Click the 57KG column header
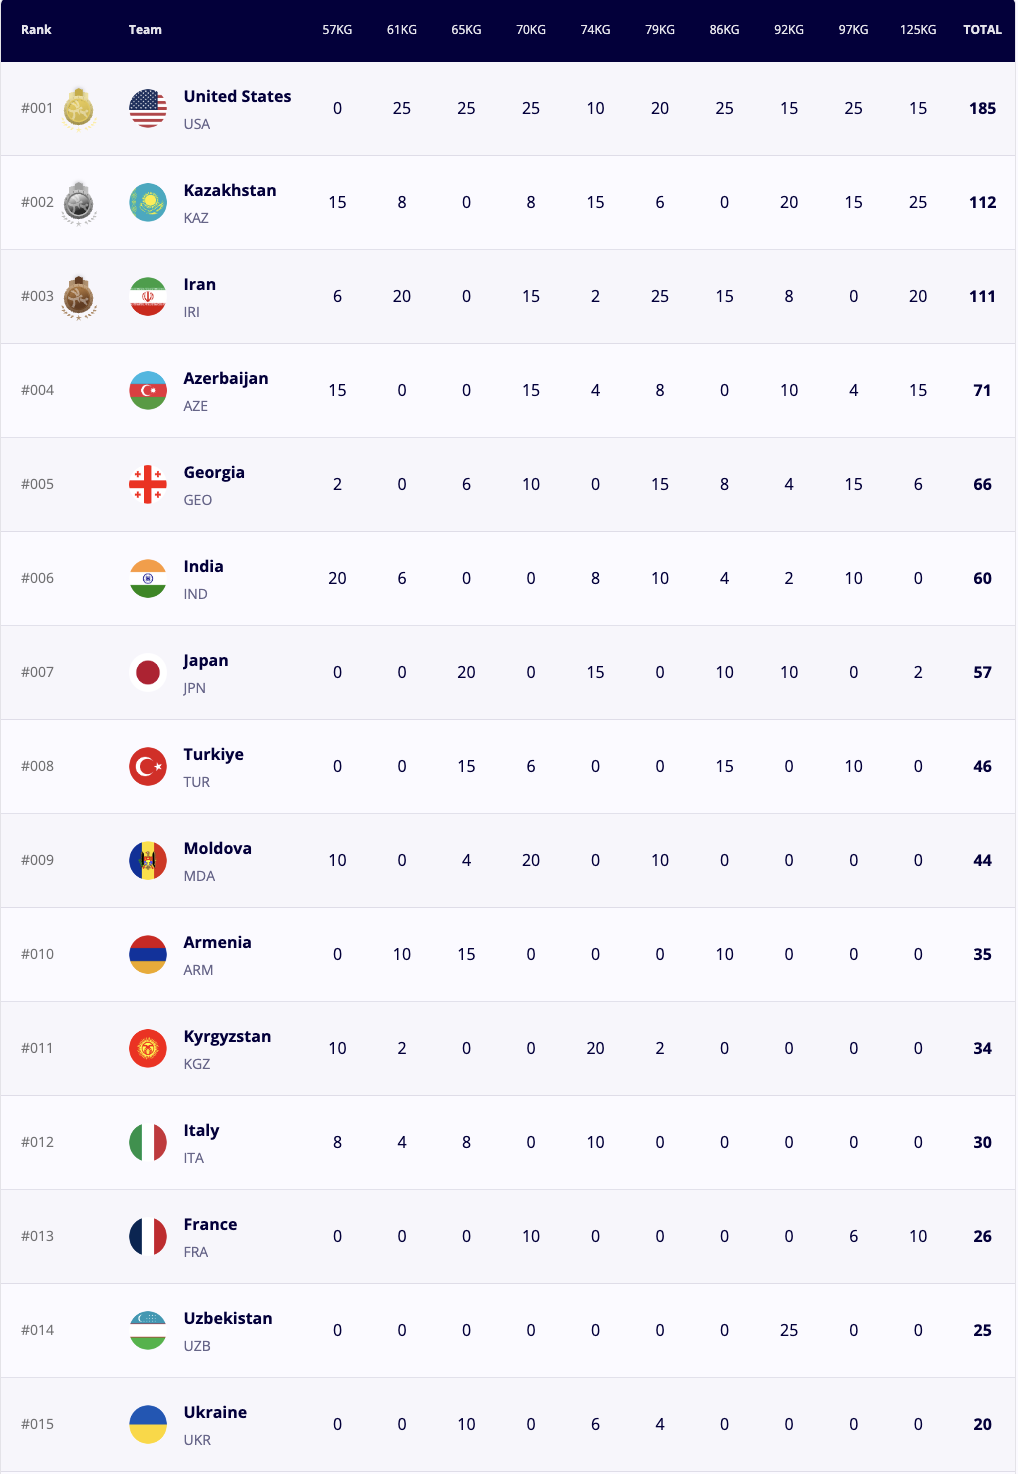The width and height of the screenshot is (1018, 1474). (337, 30)
